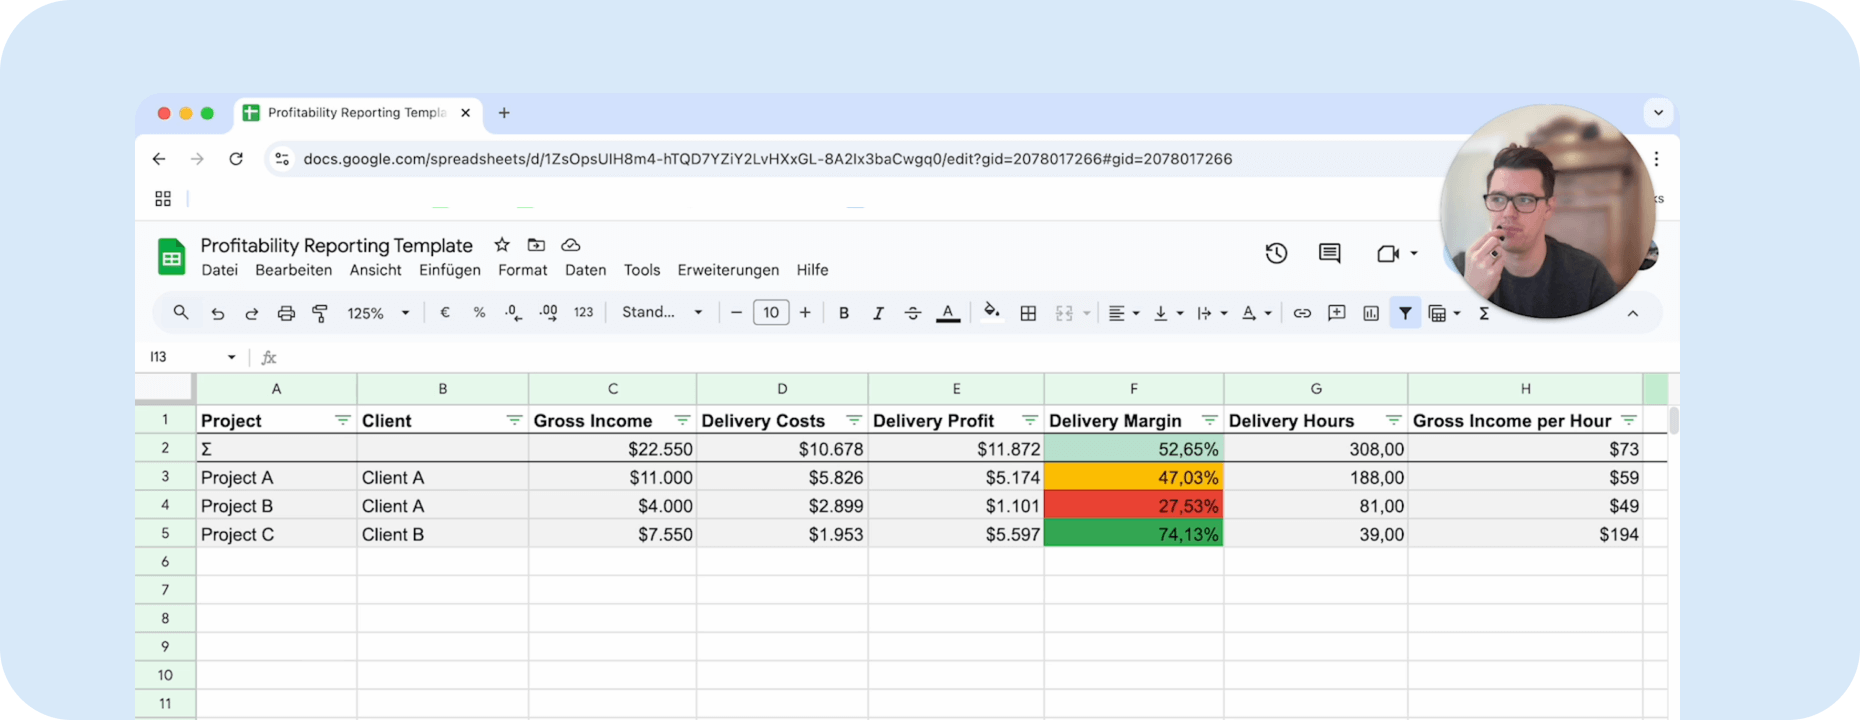Image resolution: width=1860 pixels, height=720 pixels.
Task: Open the text color picker
Action: [x=948, y=313]
